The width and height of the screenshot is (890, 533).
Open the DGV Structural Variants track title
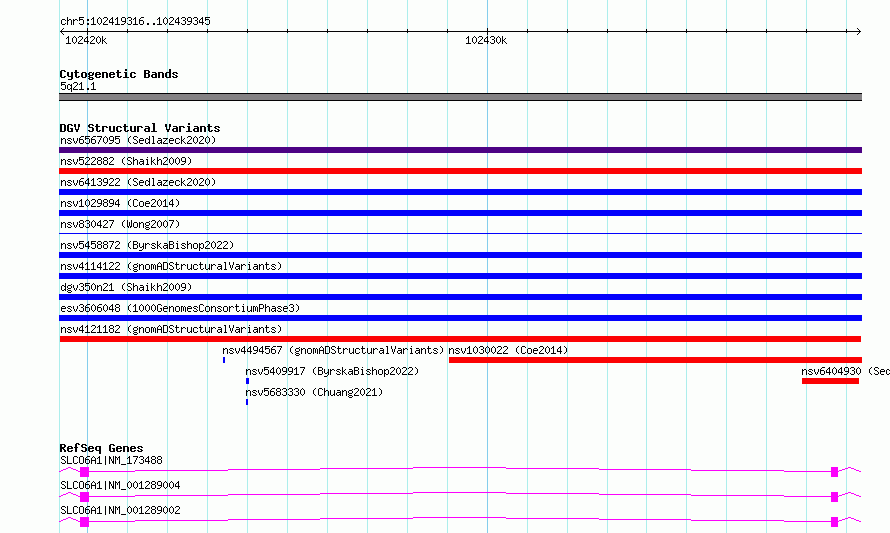pyautogui.click(x=140, y=128)
